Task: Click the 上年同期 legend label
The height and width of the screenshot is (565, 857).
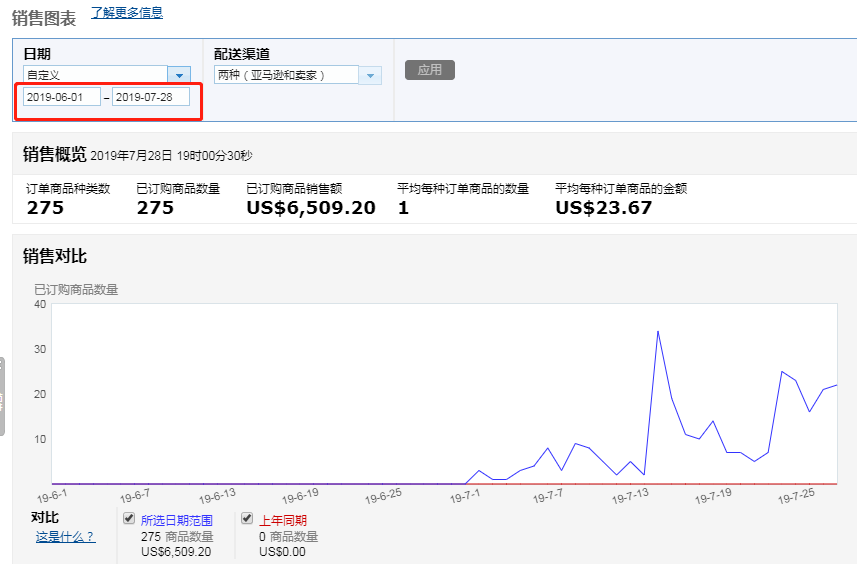Action: 283,520
